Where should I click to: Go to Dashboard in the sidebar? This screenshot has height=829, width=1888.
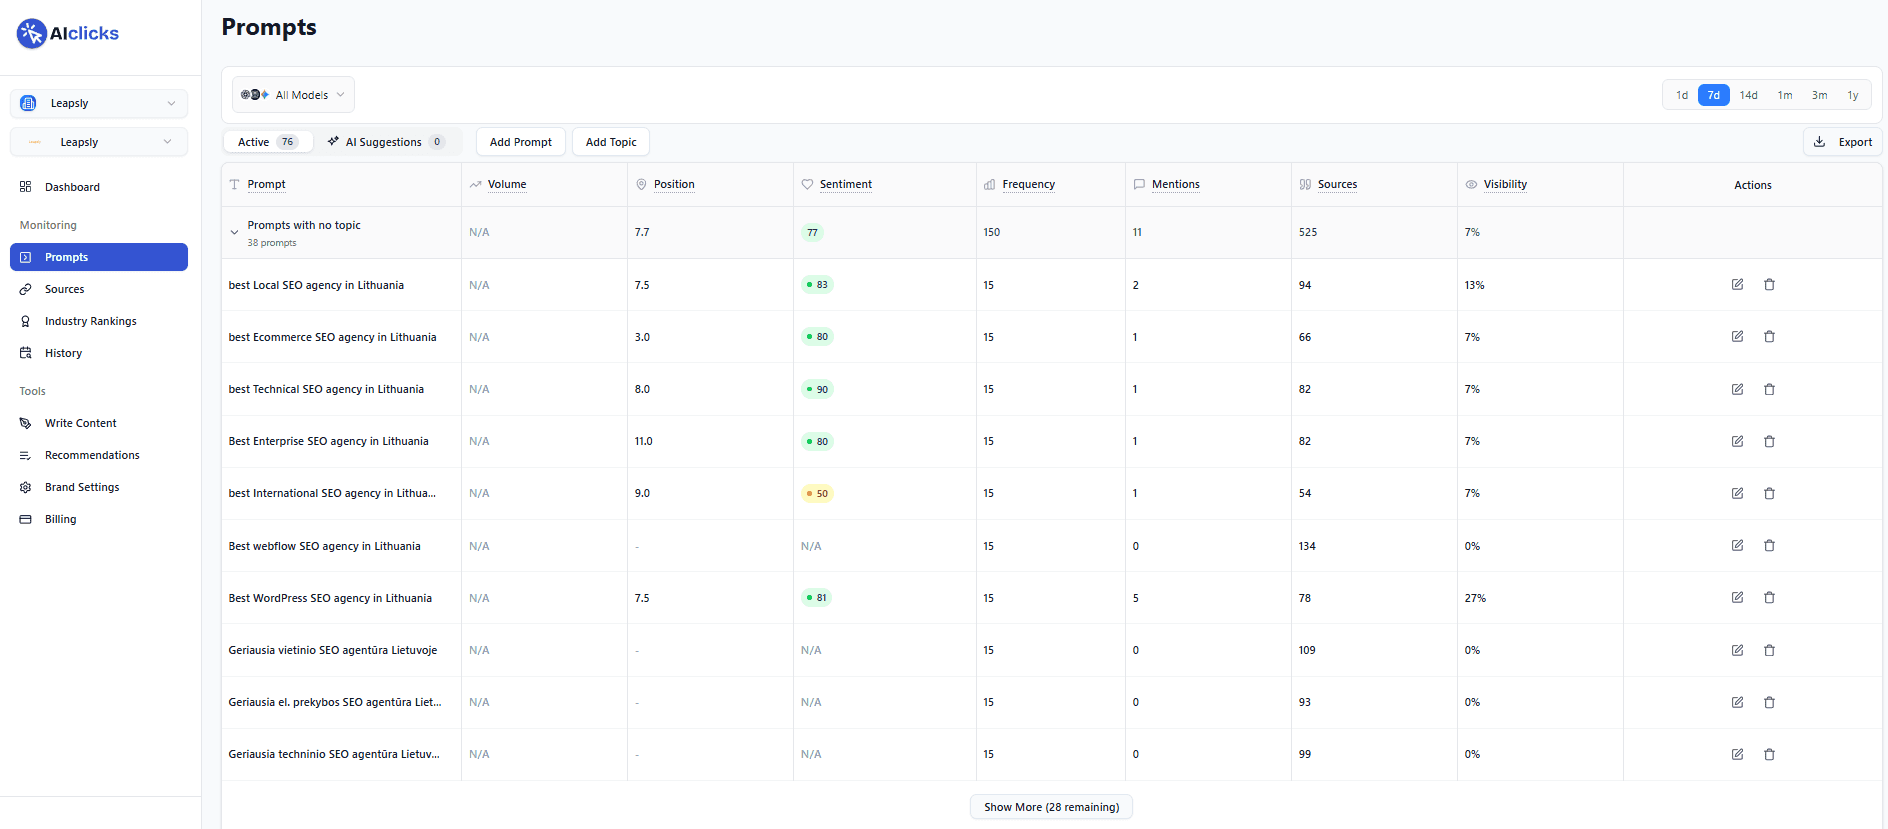[x=99, y=187]
